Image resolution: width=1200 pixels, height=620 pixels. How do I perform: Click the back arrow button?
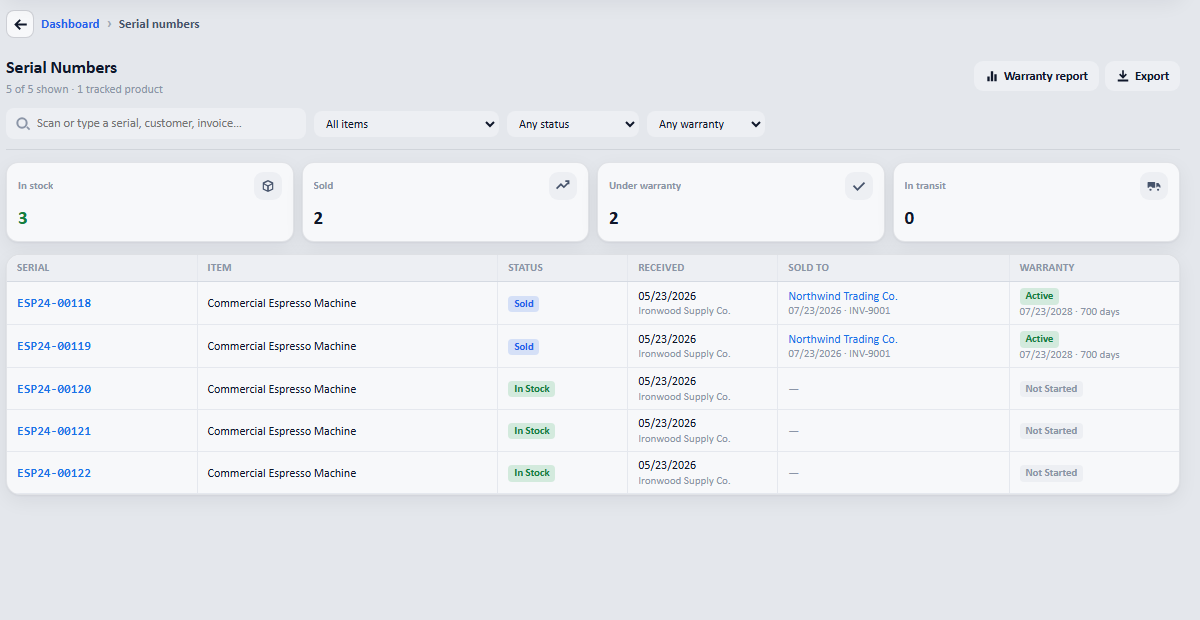coord(20,24)
